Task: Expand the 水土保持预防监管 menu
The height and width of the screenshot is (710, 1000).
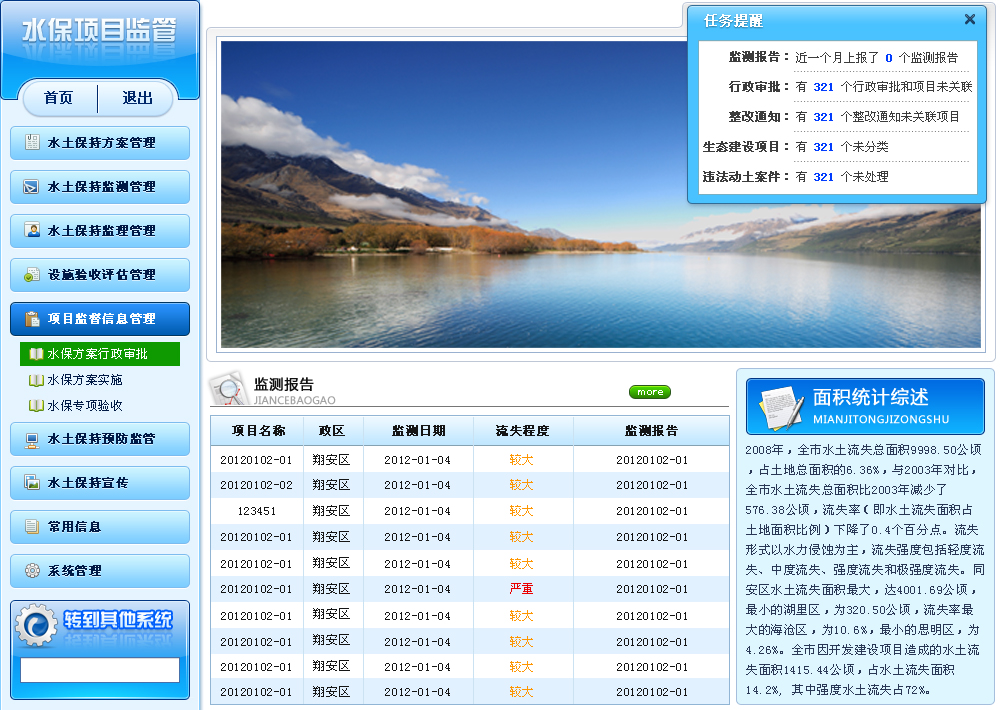Action: pyautogui.click(x=100, y=439)
